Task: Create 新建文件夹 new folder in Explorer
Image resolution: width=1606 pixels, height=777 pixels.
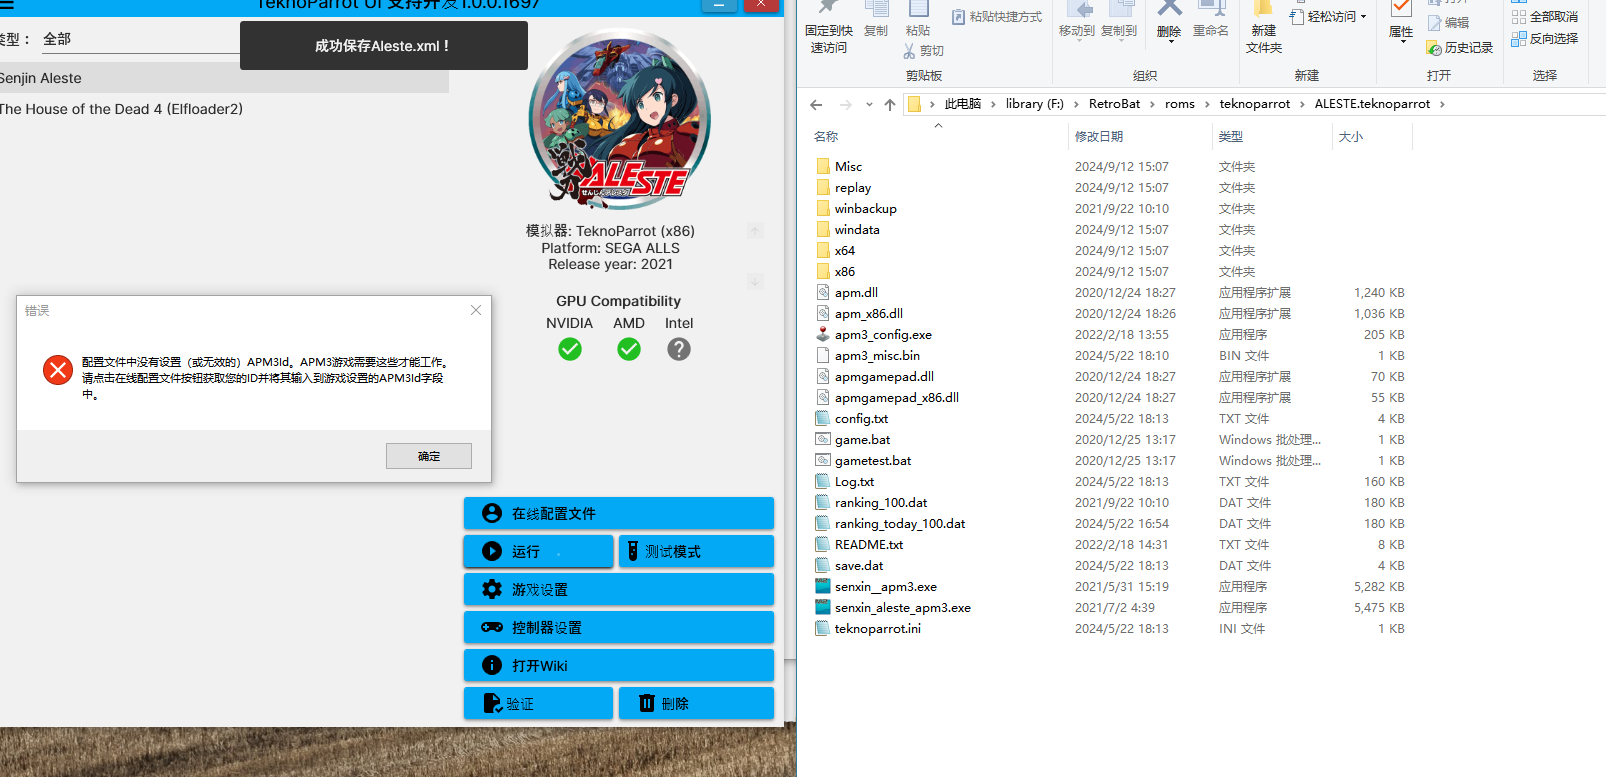Action: (1264, 30)
